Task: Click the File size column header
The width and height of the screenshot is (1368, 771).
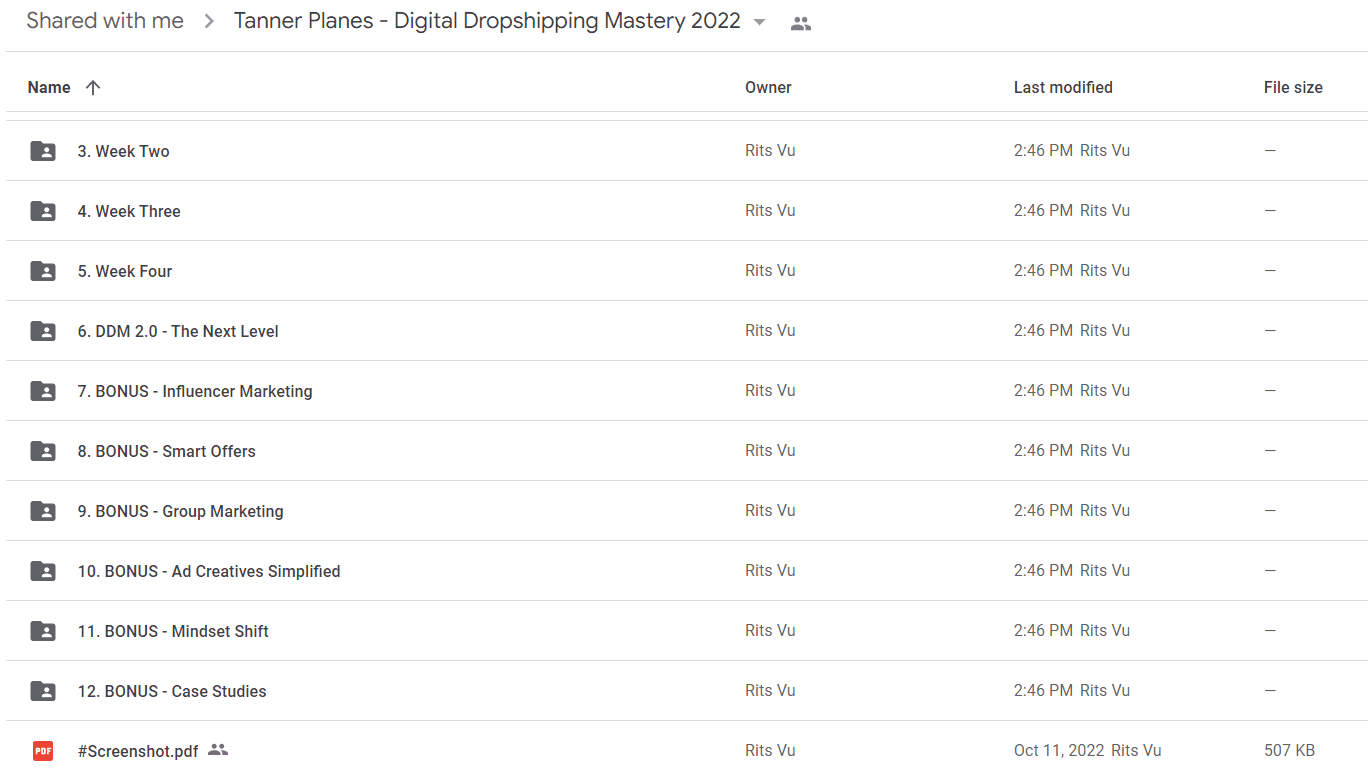Action: pyautogui.click(x=1293, y=88)
